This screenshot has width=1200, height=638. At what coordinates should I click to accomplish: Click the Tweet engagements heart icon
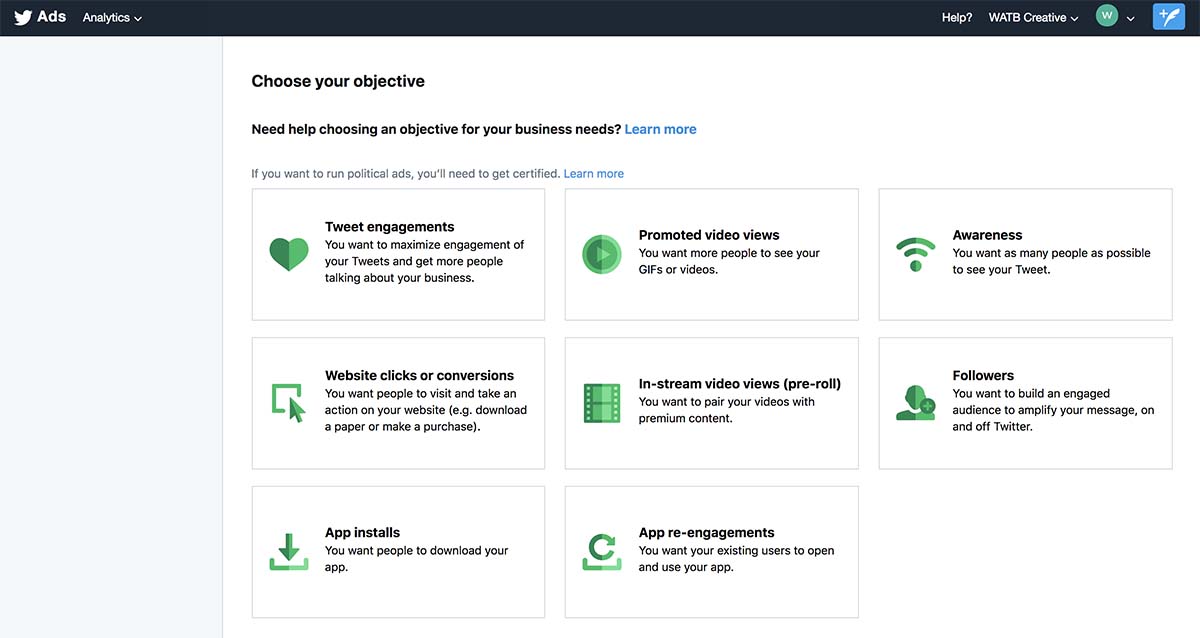point(288,254)
